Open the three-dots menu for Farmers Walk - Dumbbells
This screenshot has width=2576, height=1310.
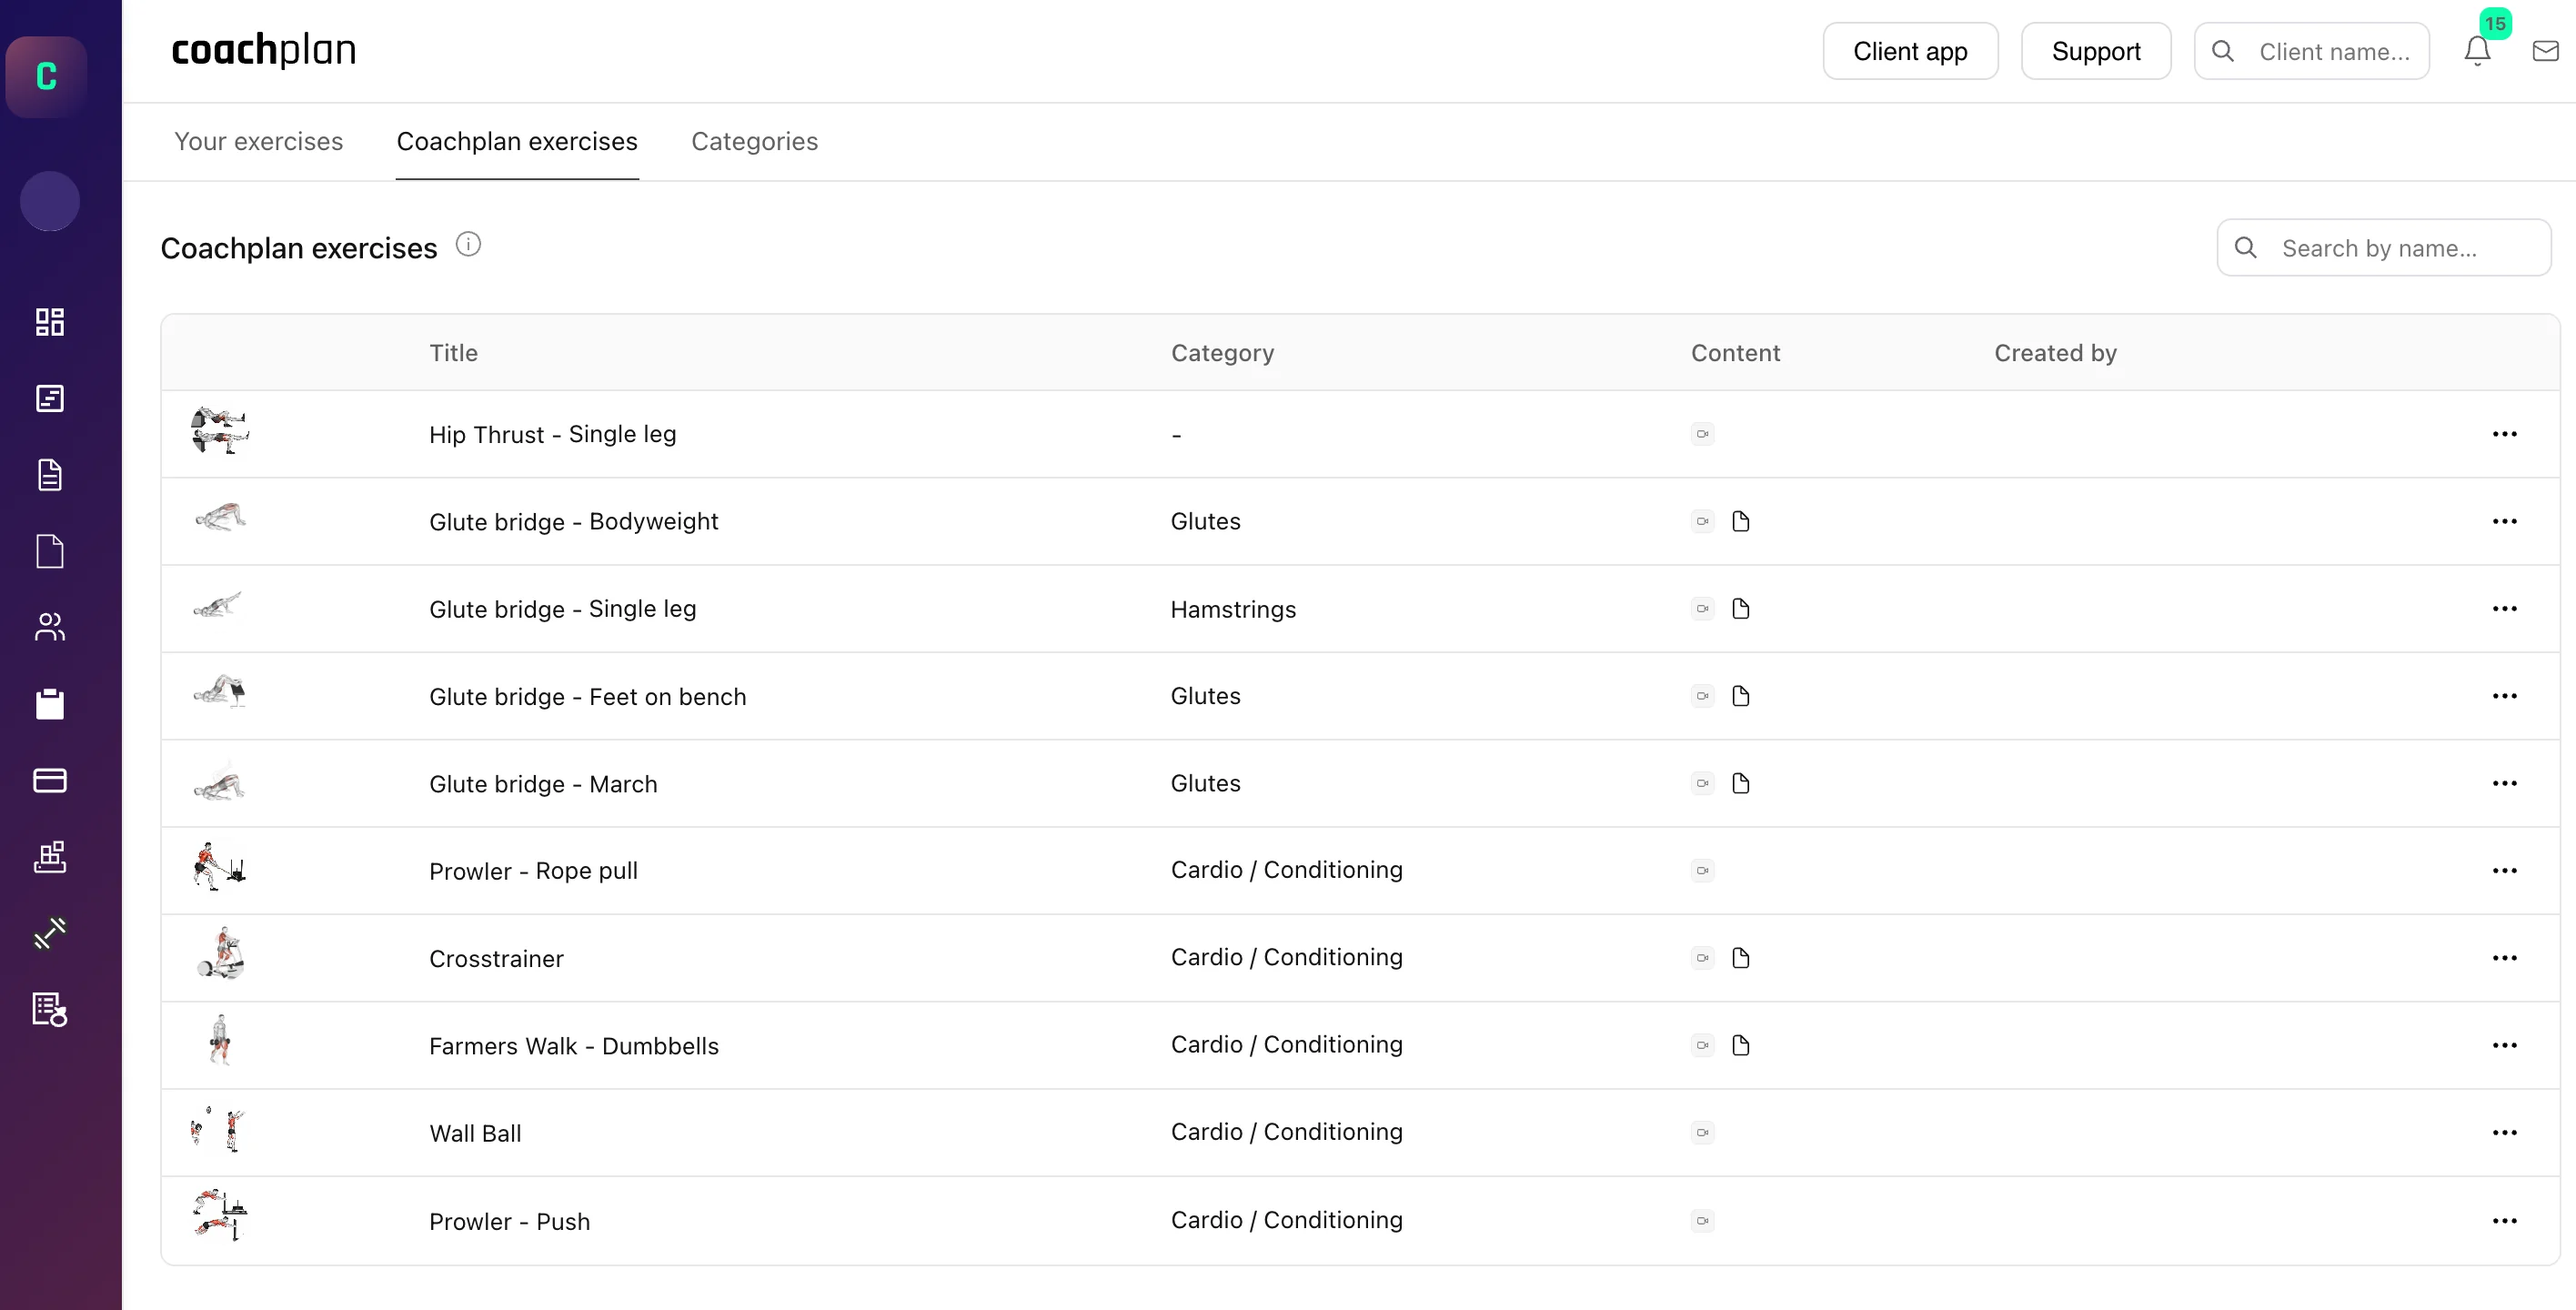point(2504,1046)
